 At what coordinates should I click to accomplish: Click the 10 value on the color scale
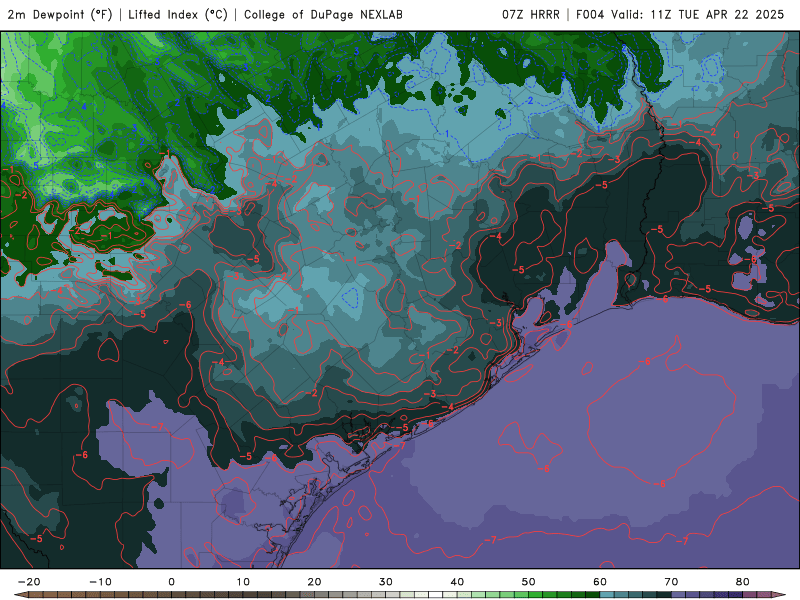243,581
